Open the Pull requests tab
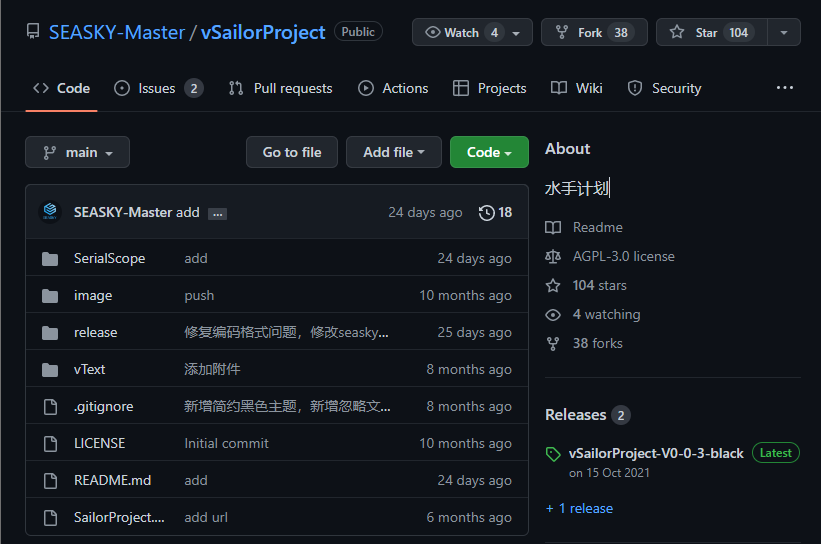Viewport: 821px width, 544px height. (x=281, y=88)
